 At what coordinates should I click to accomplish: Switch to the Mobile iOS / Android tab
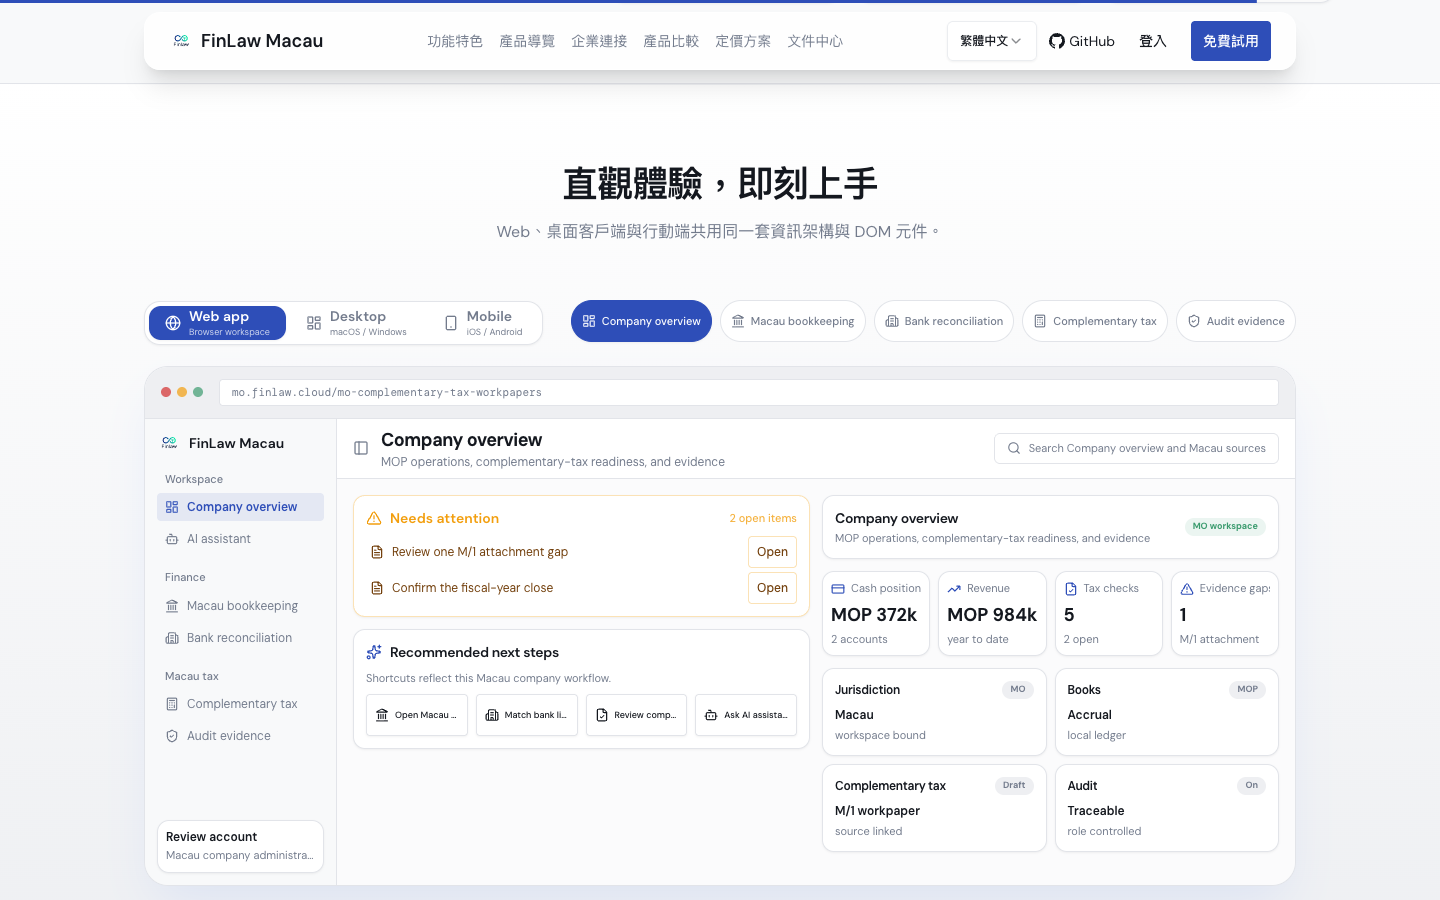point(483,323)
